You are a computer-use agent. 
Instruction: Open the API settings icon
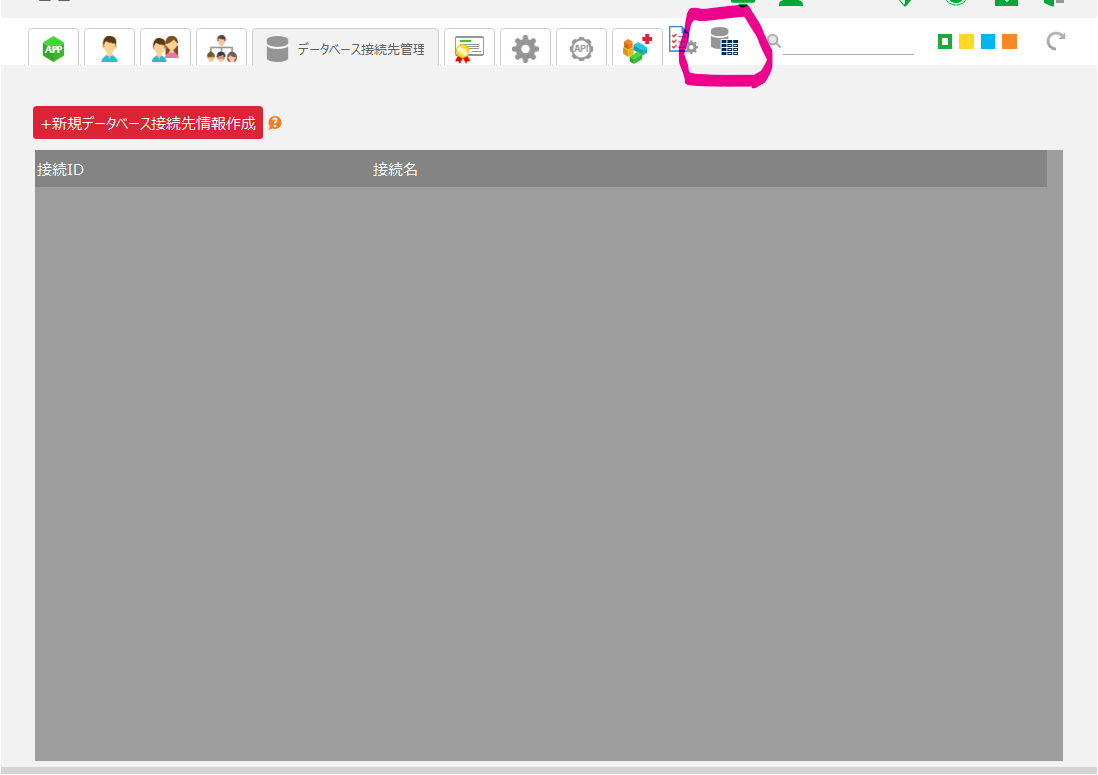coord(581,48)
